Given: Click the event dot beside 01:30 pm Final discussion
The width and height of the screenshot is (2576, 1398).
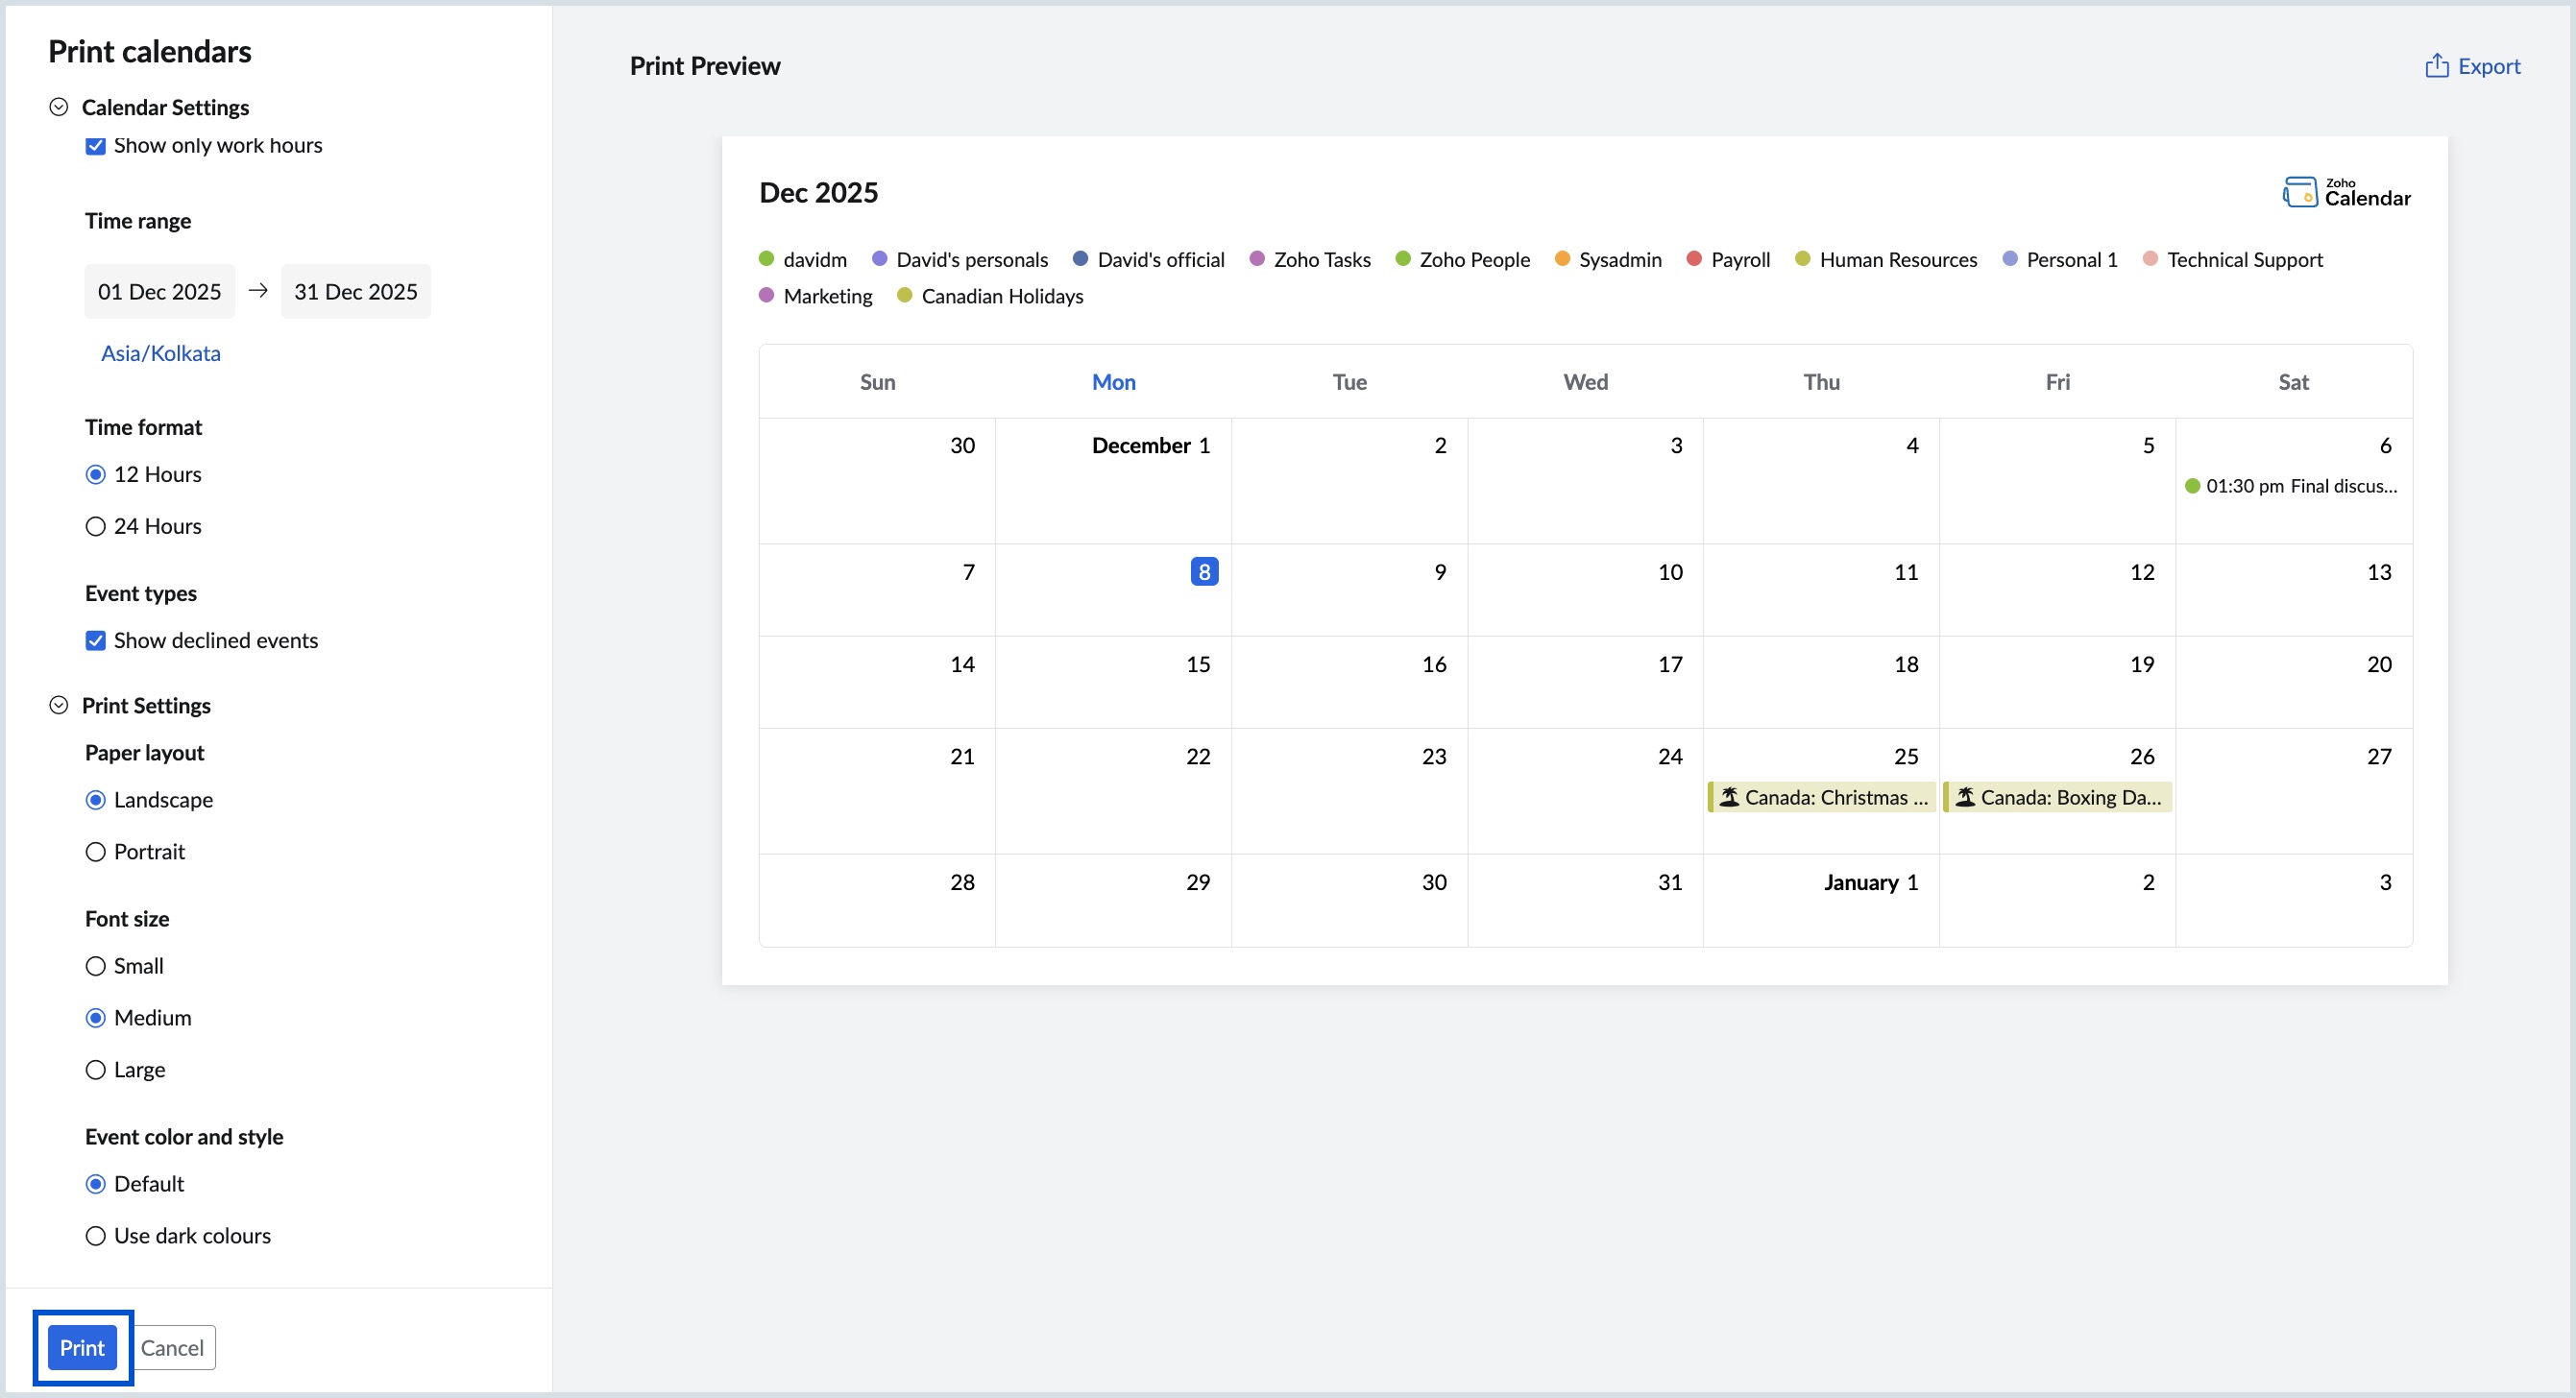Looking at the screenshot, I should (x=2193, y=486).
